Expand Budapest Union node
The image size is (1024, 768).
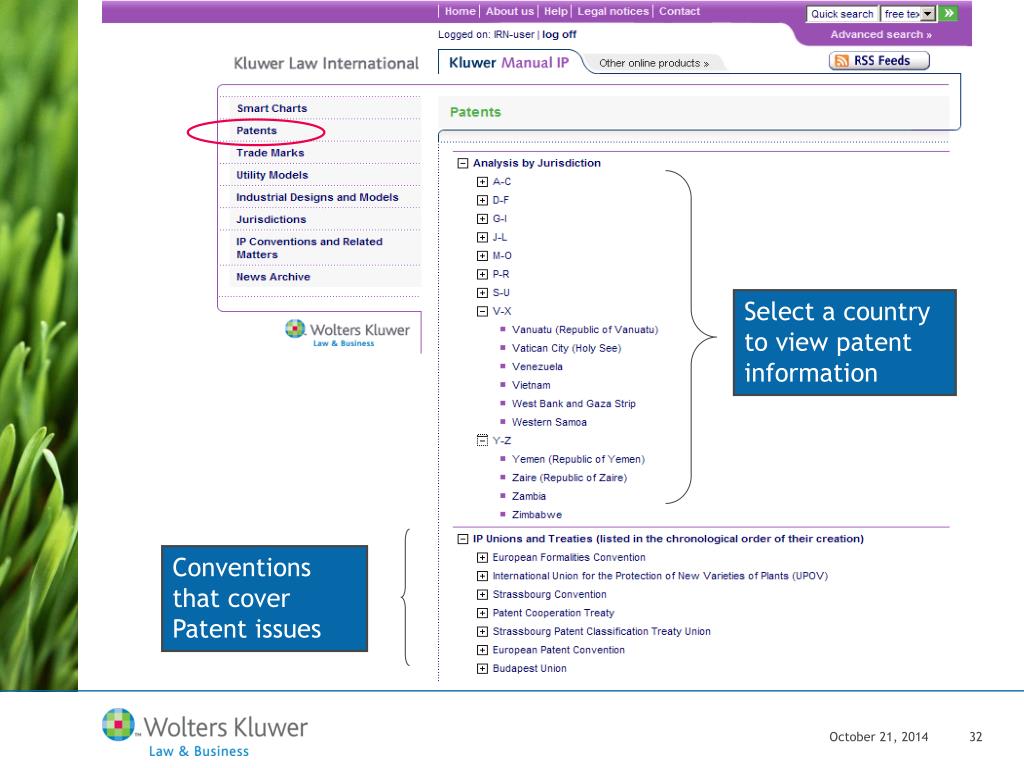pyautogui.click(x=482, y=669)
